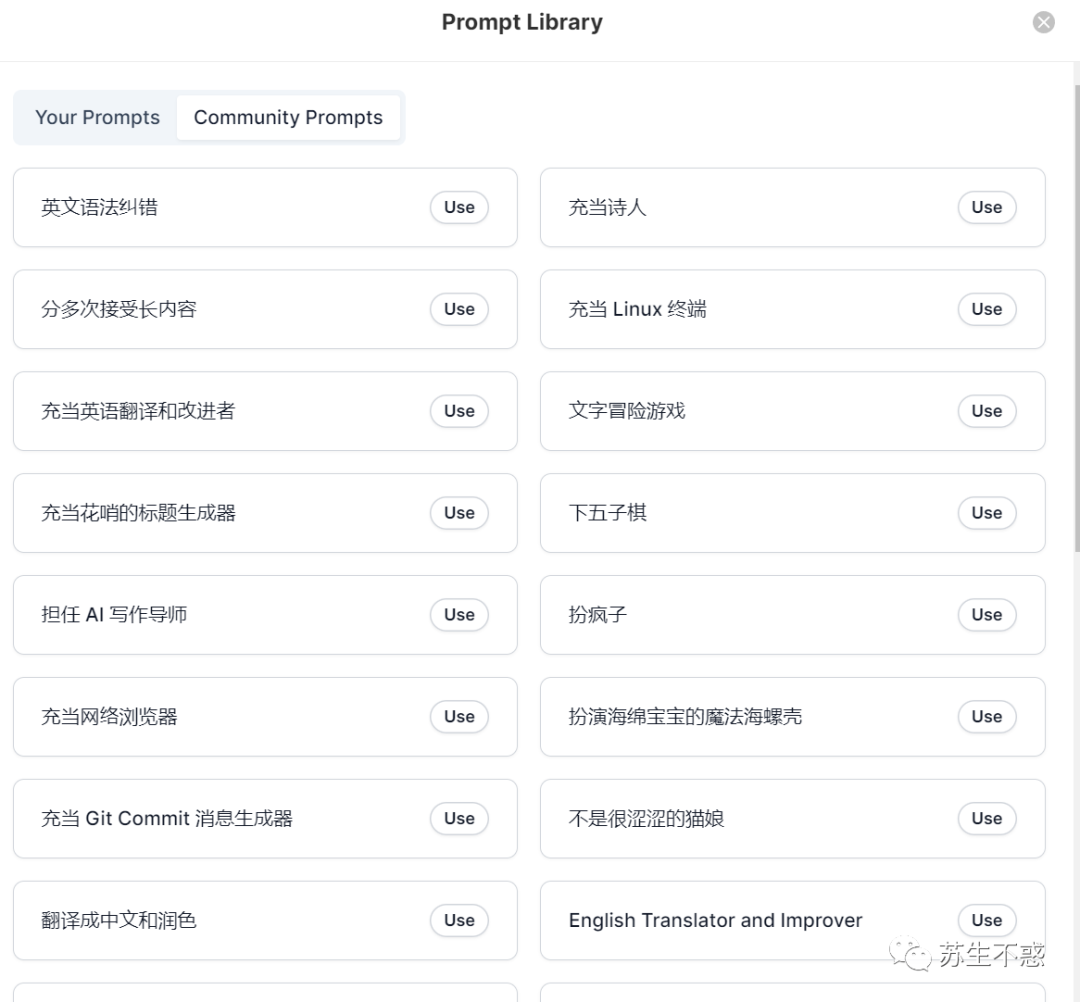Use the 充当网络浏览器 prompt
This screenshot has height=1002, width=1080.
coord(459,717)
